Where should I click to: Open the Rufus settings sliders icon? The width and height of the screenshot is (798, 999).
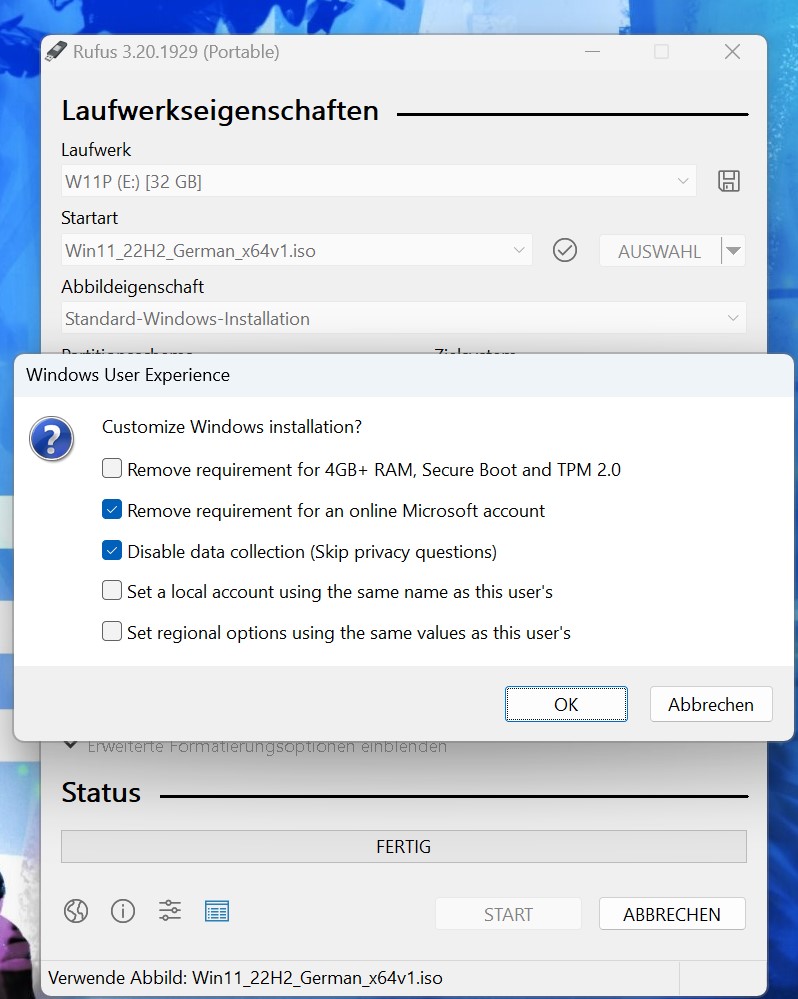170,911
